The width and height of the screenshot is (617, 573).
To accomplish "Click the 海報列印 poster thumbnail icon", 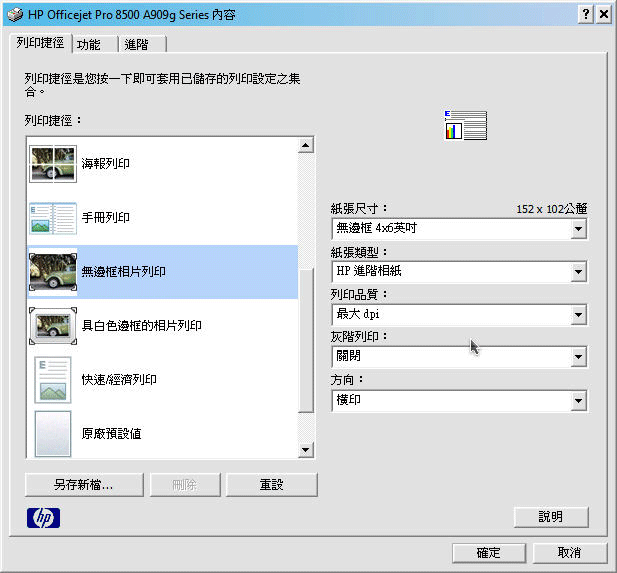I will pyautogui.click(x=53, y=164).
